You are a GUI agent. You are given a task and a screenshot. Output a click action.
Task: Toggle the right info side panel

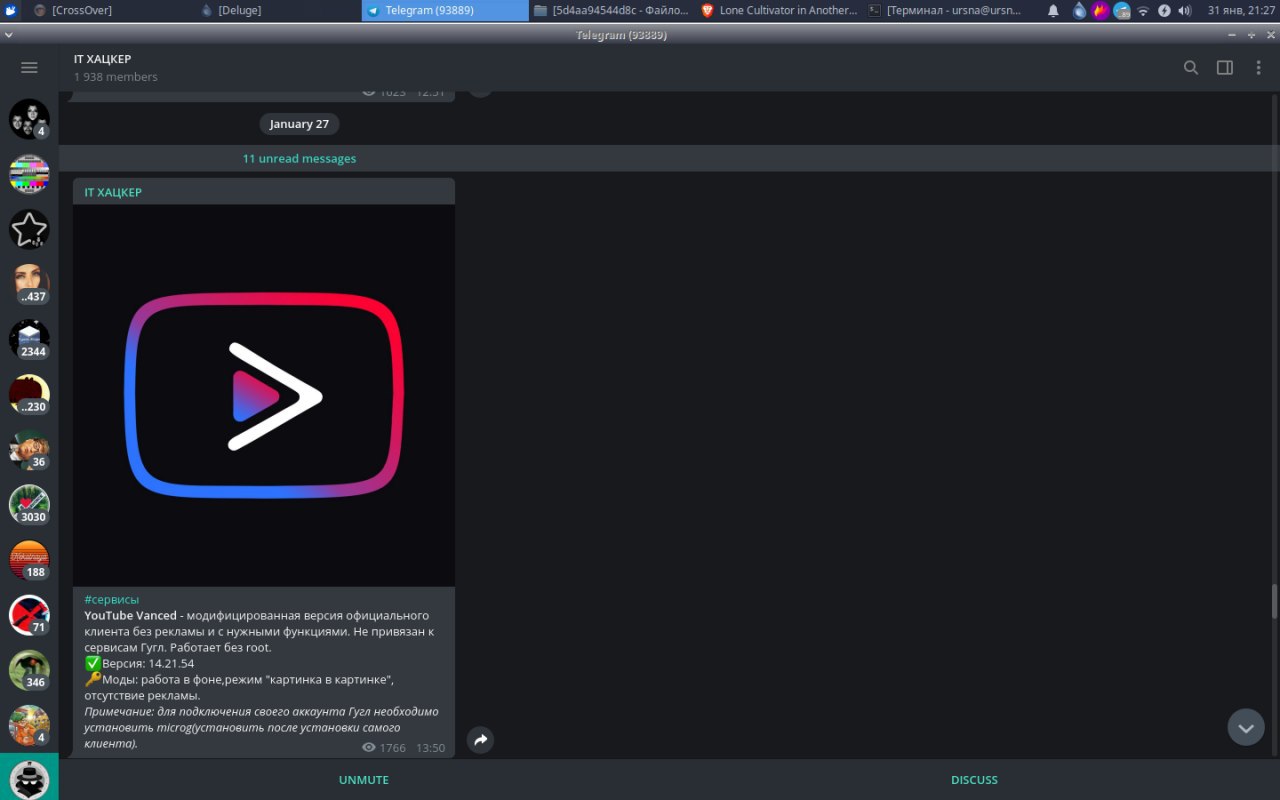click(1225, 67)
